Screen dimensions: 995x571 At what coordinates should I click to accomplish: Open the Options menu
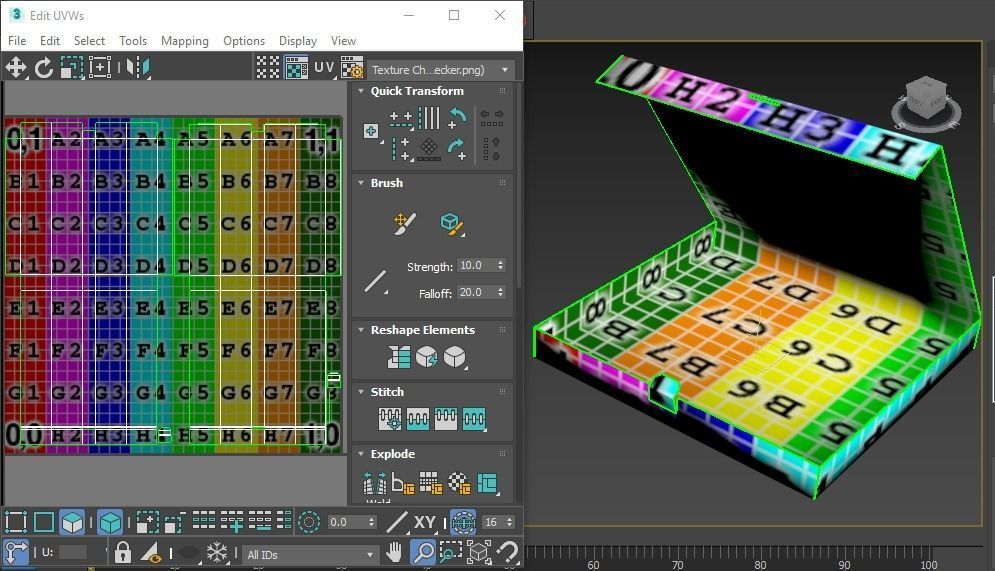(244, 41)
